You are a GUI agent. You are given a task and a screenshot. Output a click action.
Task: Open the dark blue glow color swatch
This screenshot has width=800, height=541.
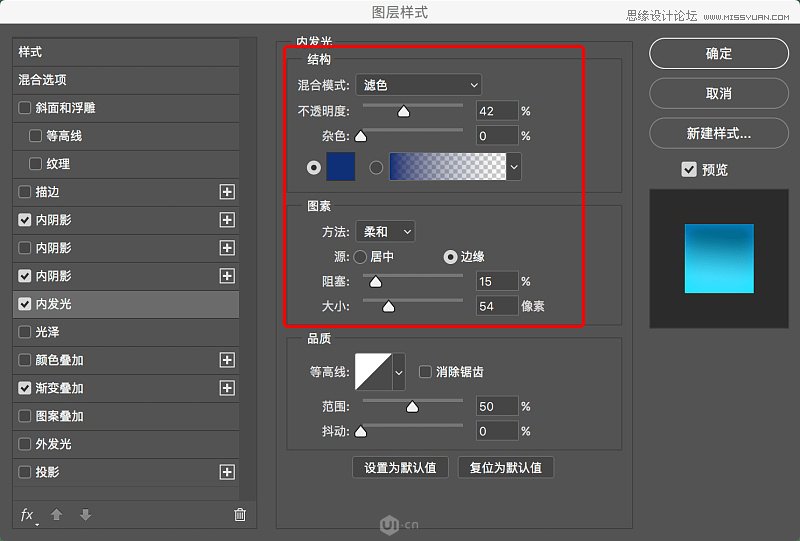(x=340, y=167)
